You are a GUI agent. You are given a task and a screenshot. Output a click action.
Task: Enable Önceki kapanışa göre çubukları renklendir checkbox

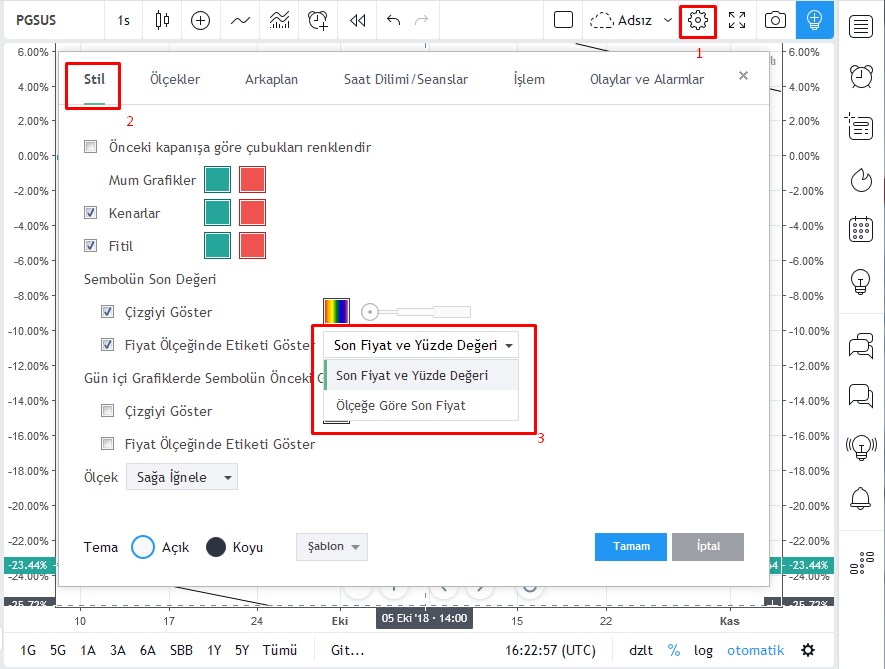90,147
